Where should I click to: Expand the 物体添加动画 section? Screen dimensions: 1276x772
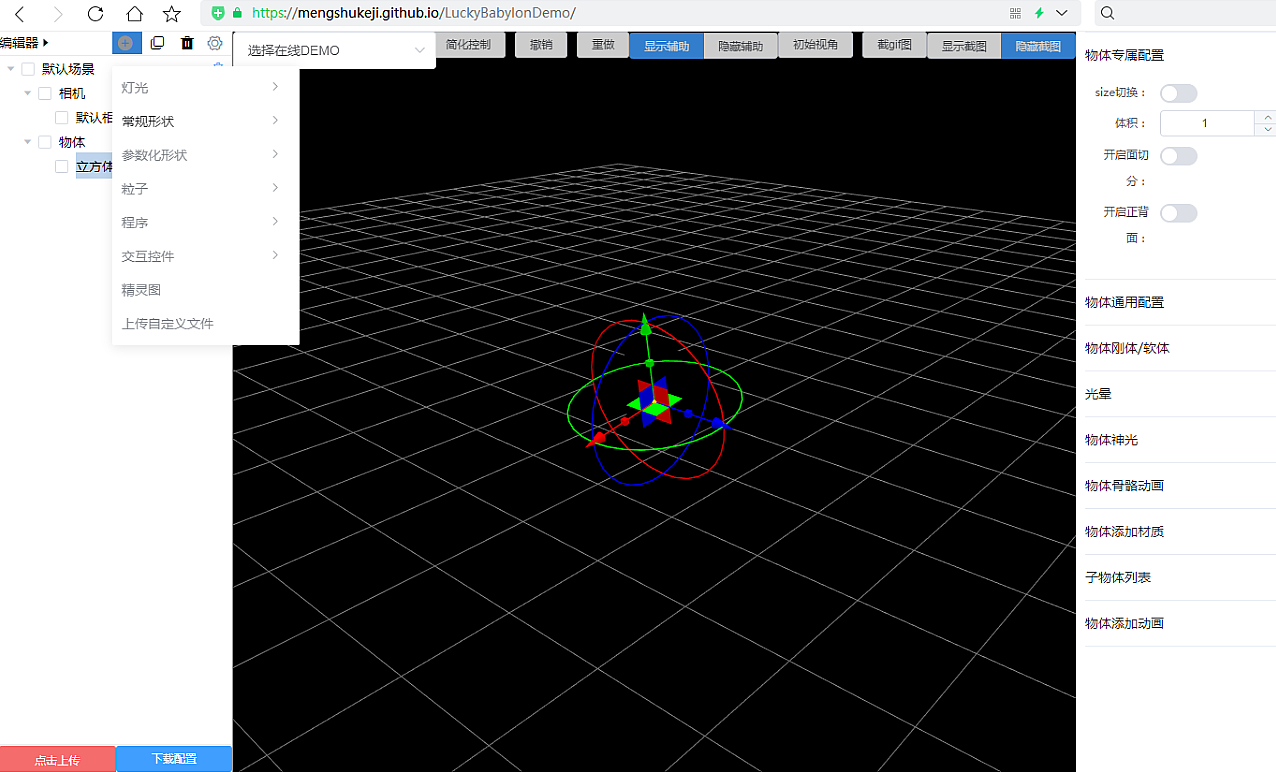coord(1180,623)
